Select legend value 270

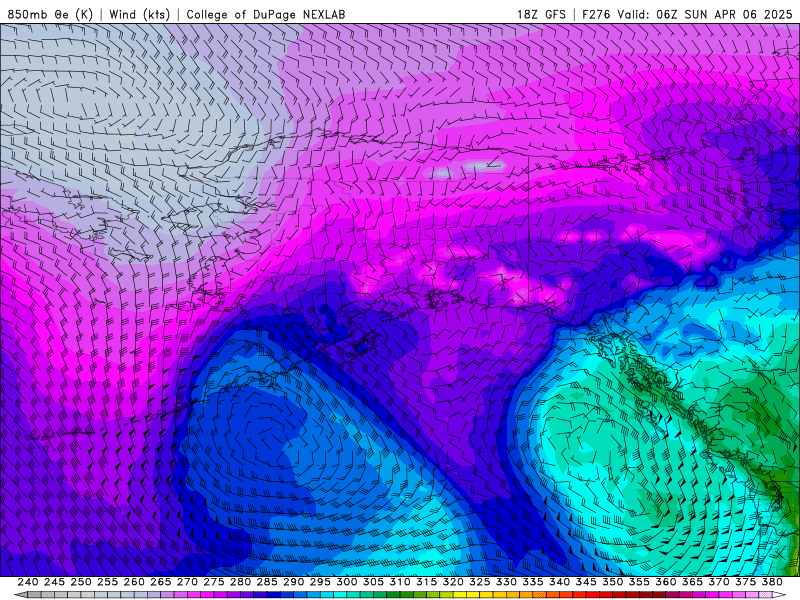(x=187, y=582)
